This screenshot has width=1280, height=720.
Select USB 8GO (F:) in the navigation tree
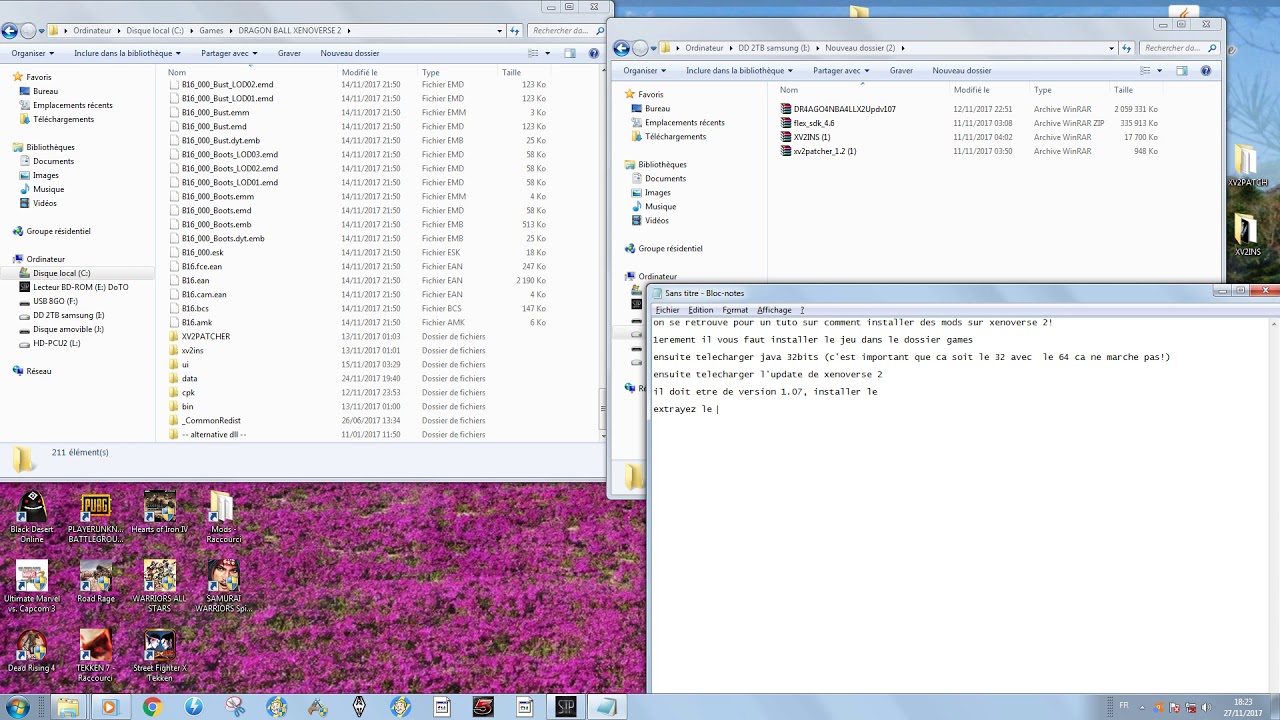coord(55,301)
